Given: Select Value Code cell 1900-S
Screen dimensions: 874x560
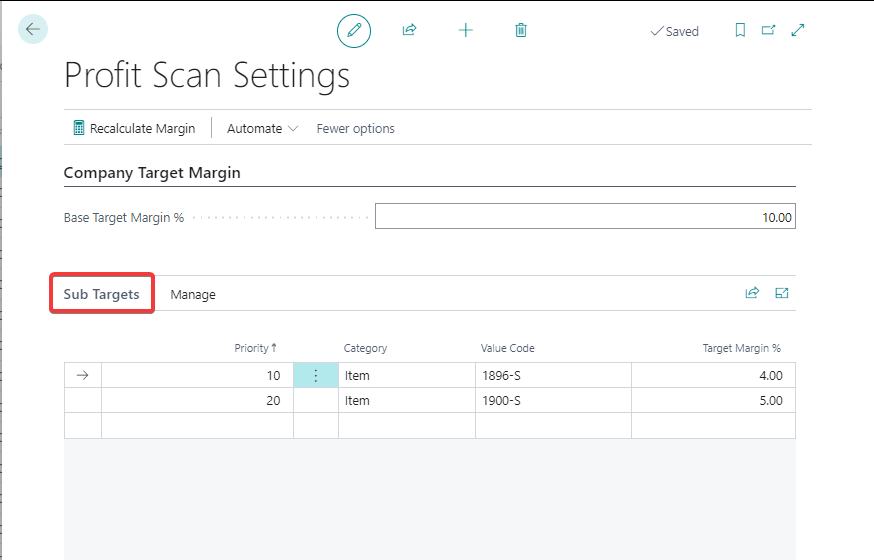Looking at the screenshot, I should tap(552, 401).
